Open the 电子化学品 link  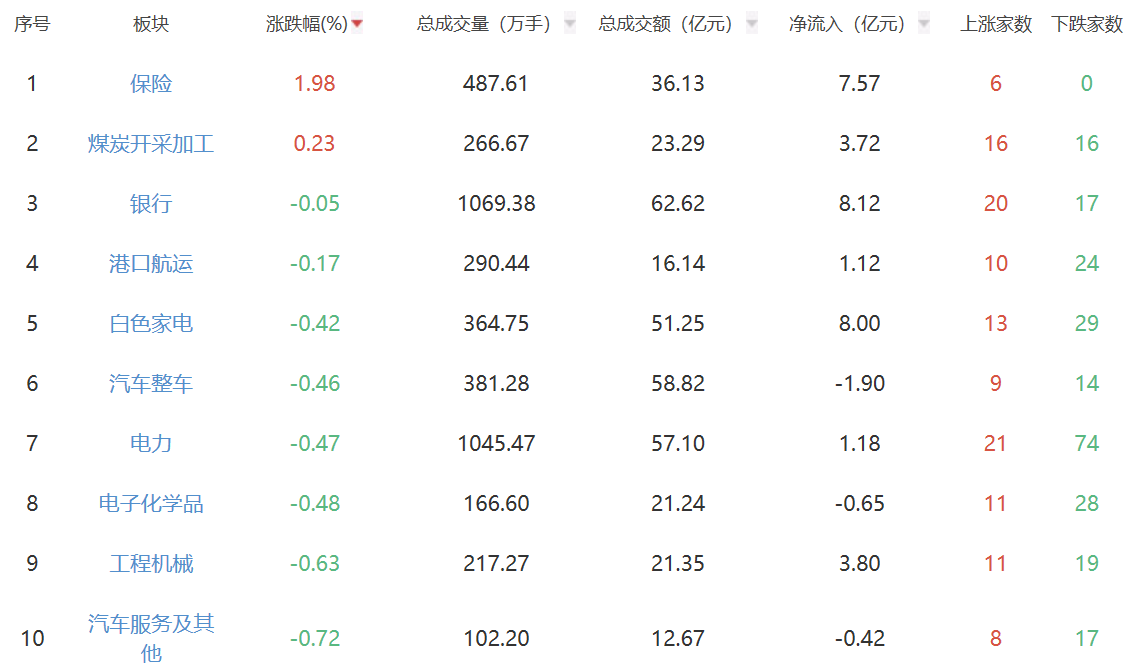coord(151,504)
